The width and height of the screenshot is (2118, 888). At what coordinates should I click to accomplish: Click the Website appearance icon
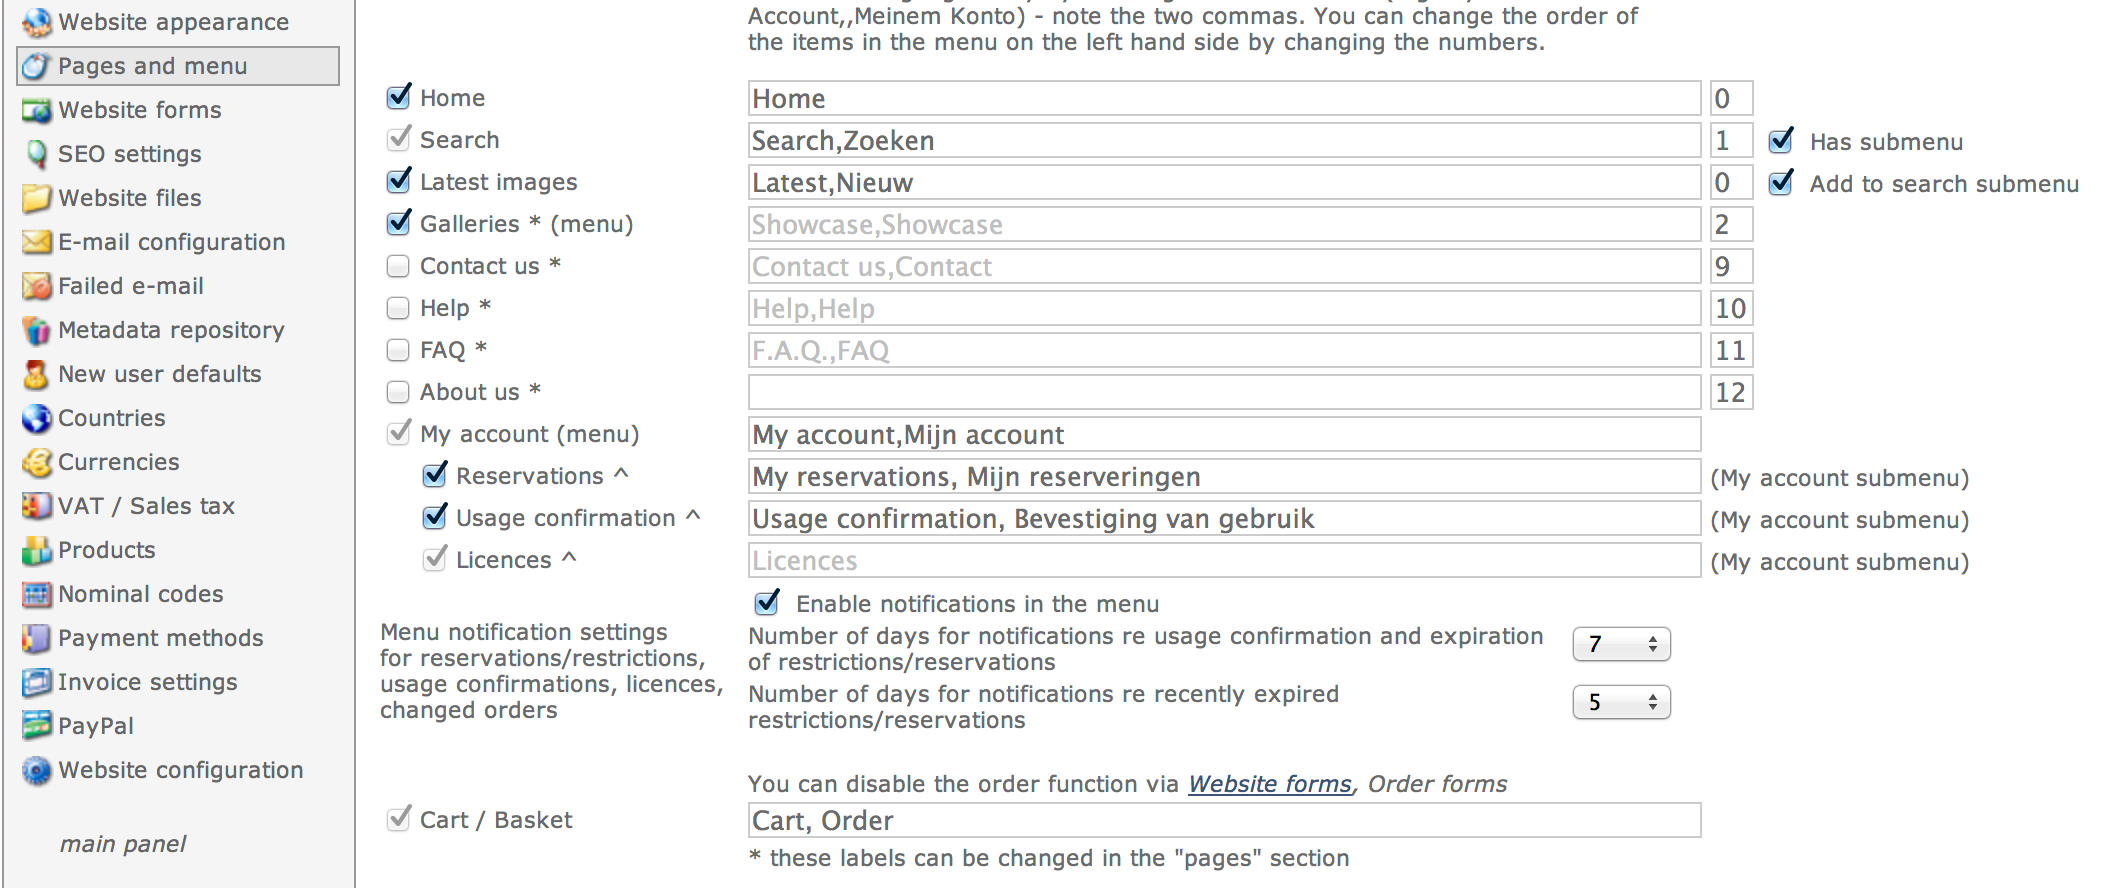36,22
